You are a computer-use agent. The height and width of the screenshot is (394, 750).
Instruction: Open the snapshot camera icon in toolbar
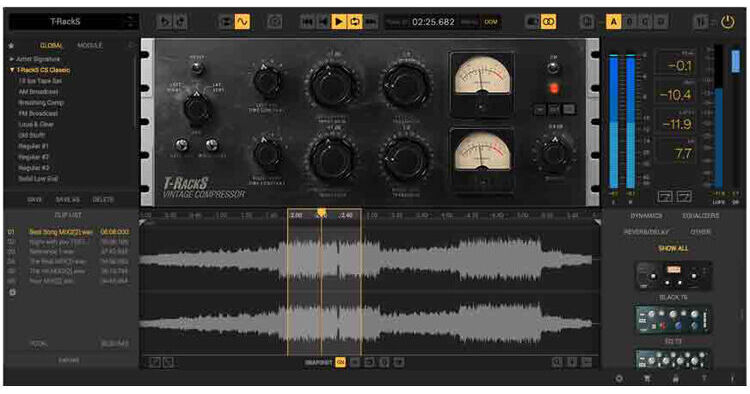(x=275, y=22)
